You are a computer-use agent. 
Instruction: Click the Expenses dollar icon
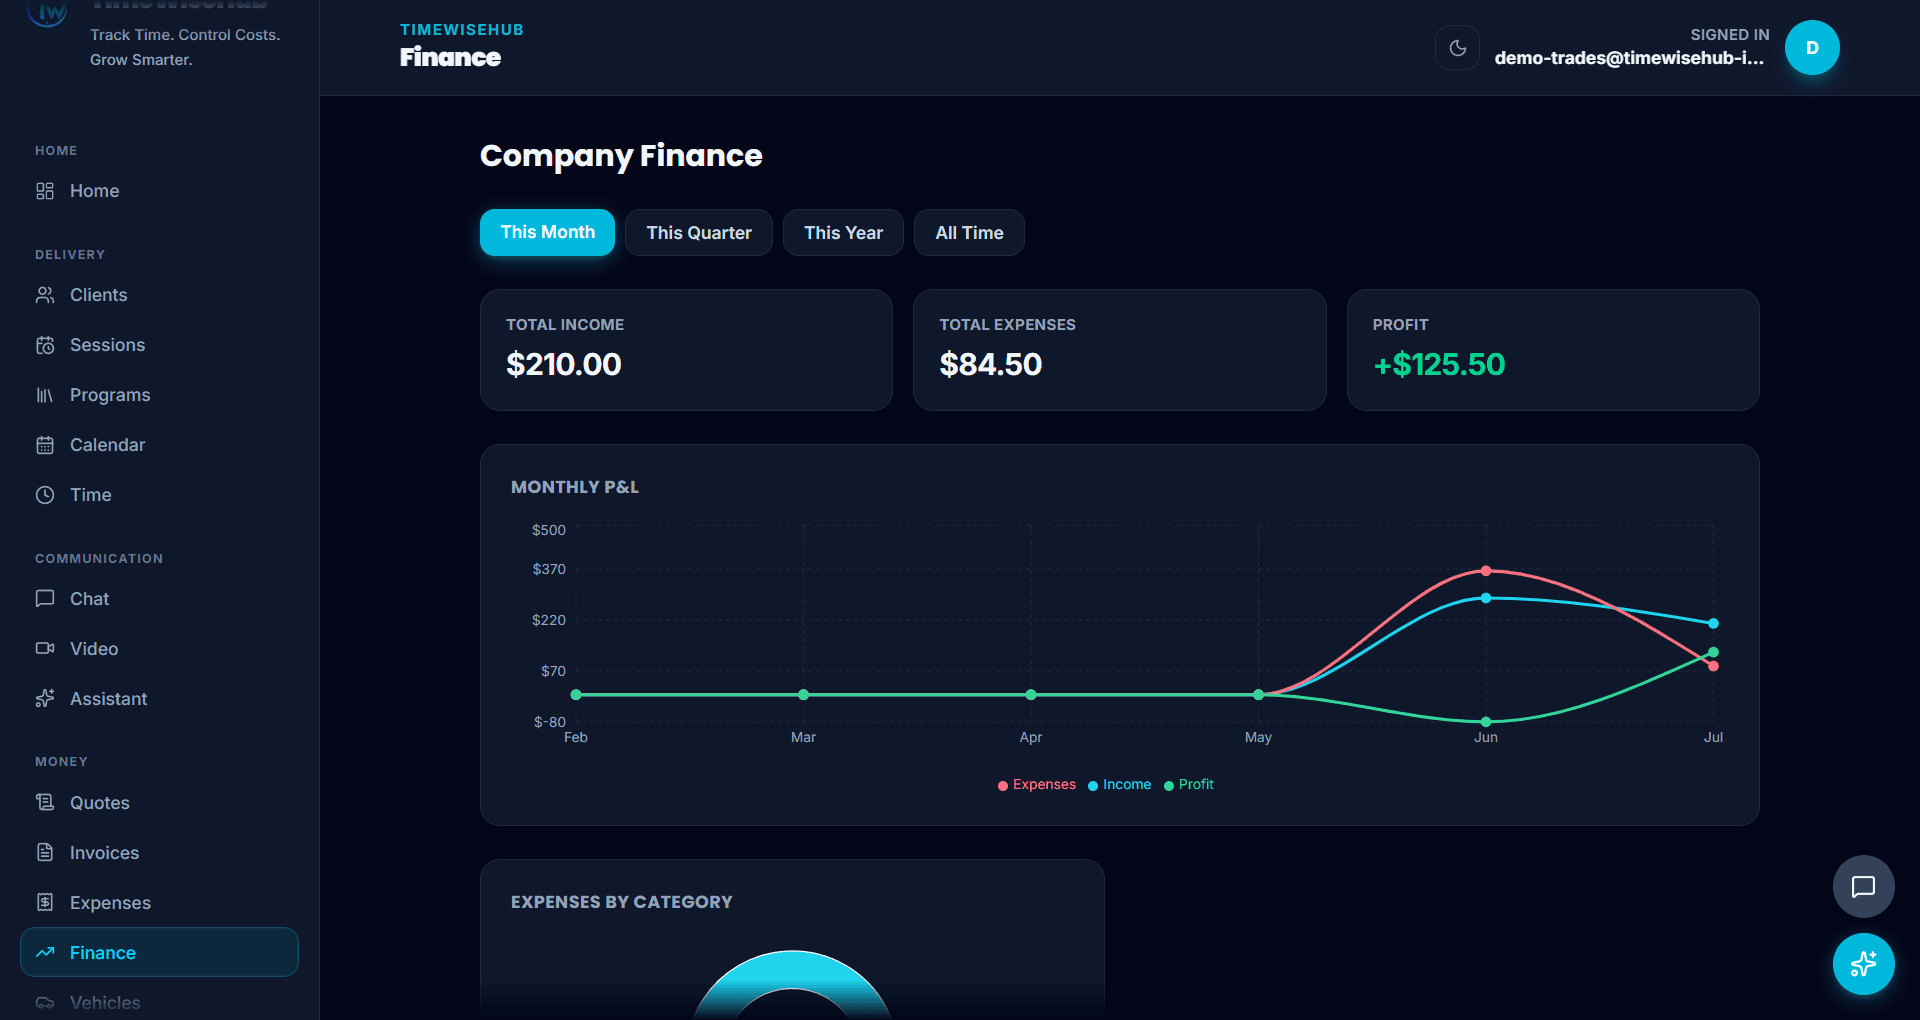coord(45,903)
